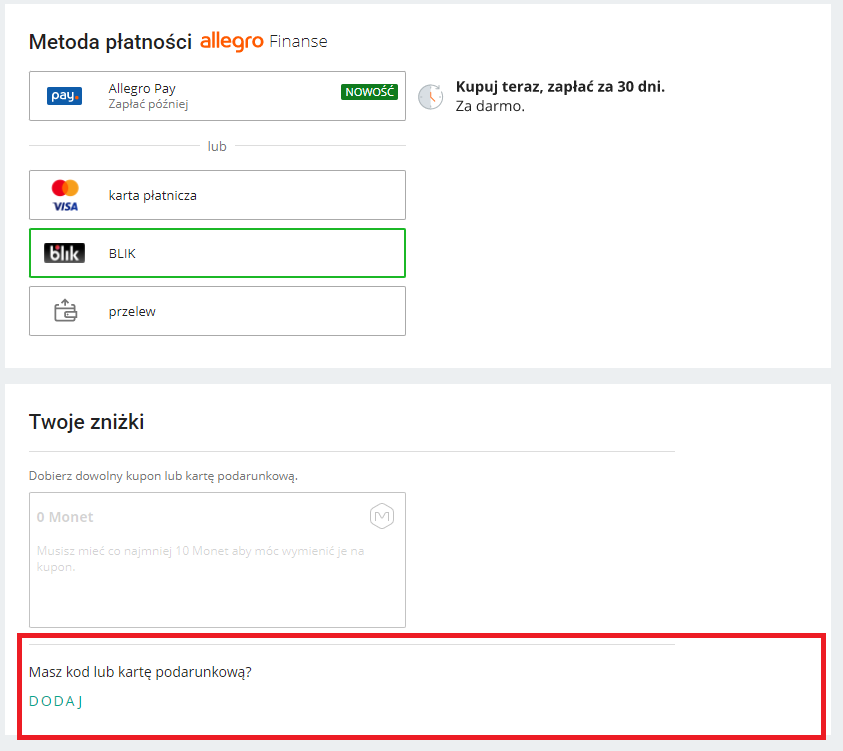
Task: Click the wallet transfer icon next to przelew
Action: (x=66, y=311)
